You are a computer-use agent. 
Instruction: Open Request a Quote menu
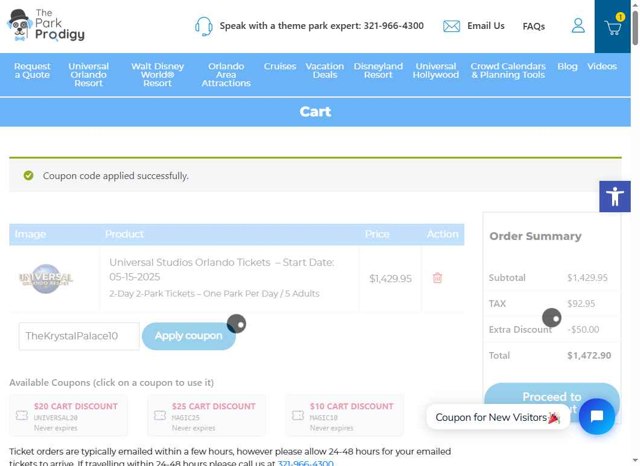coord(32,71)
